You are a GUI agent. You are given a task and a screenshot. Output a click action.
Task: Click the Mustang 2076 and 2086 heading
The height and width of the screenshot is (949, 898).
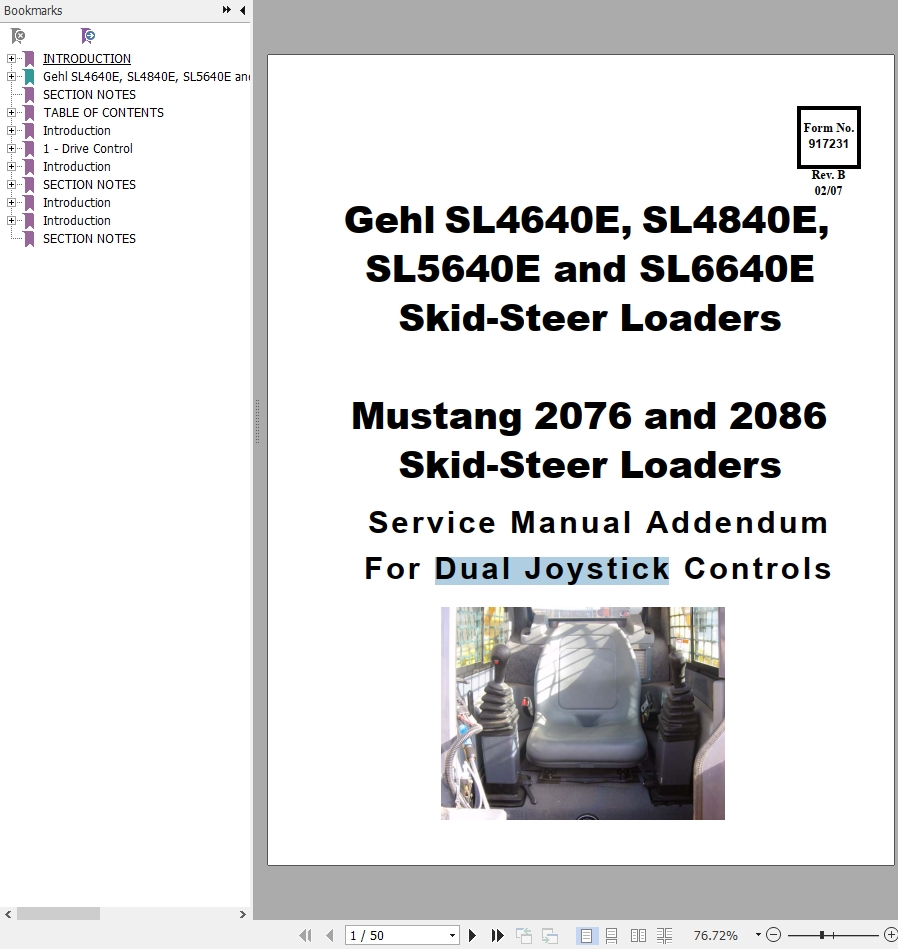point(589,416)
